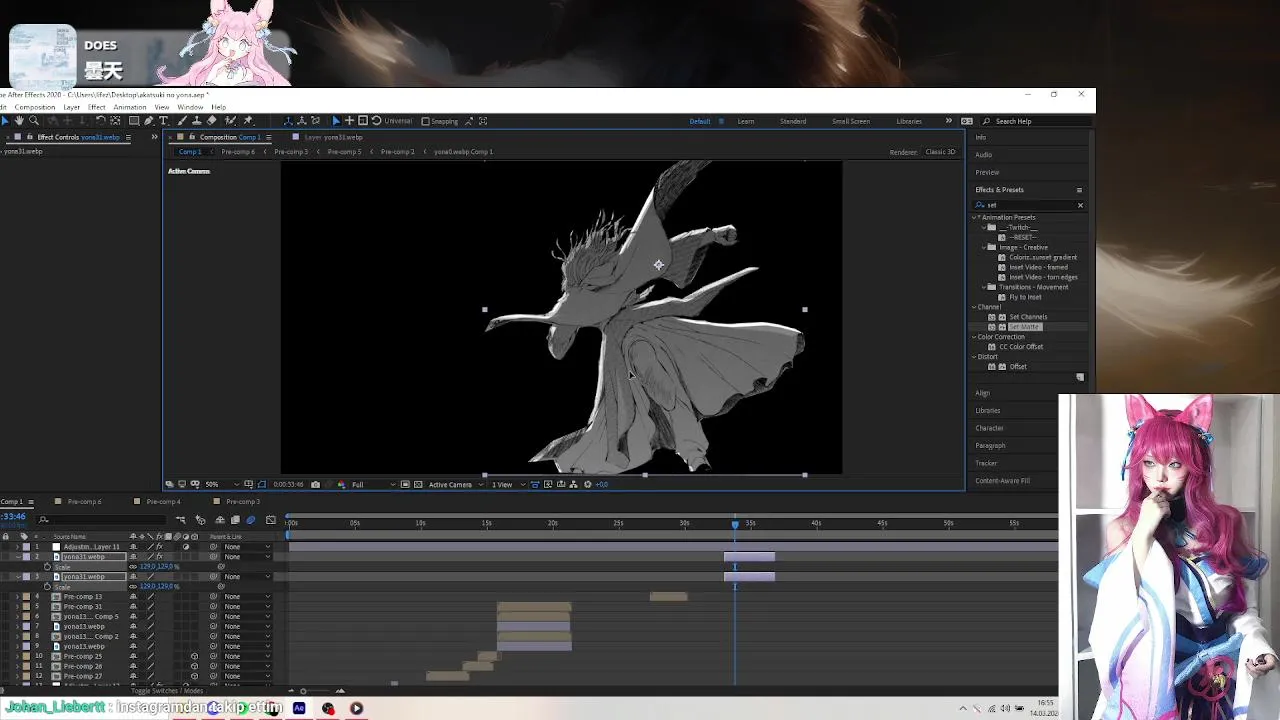This screenshot has height=720, width=1280.
Task: Click label color swatch of Adjustment Layer 11
Action: click(26, 547)
